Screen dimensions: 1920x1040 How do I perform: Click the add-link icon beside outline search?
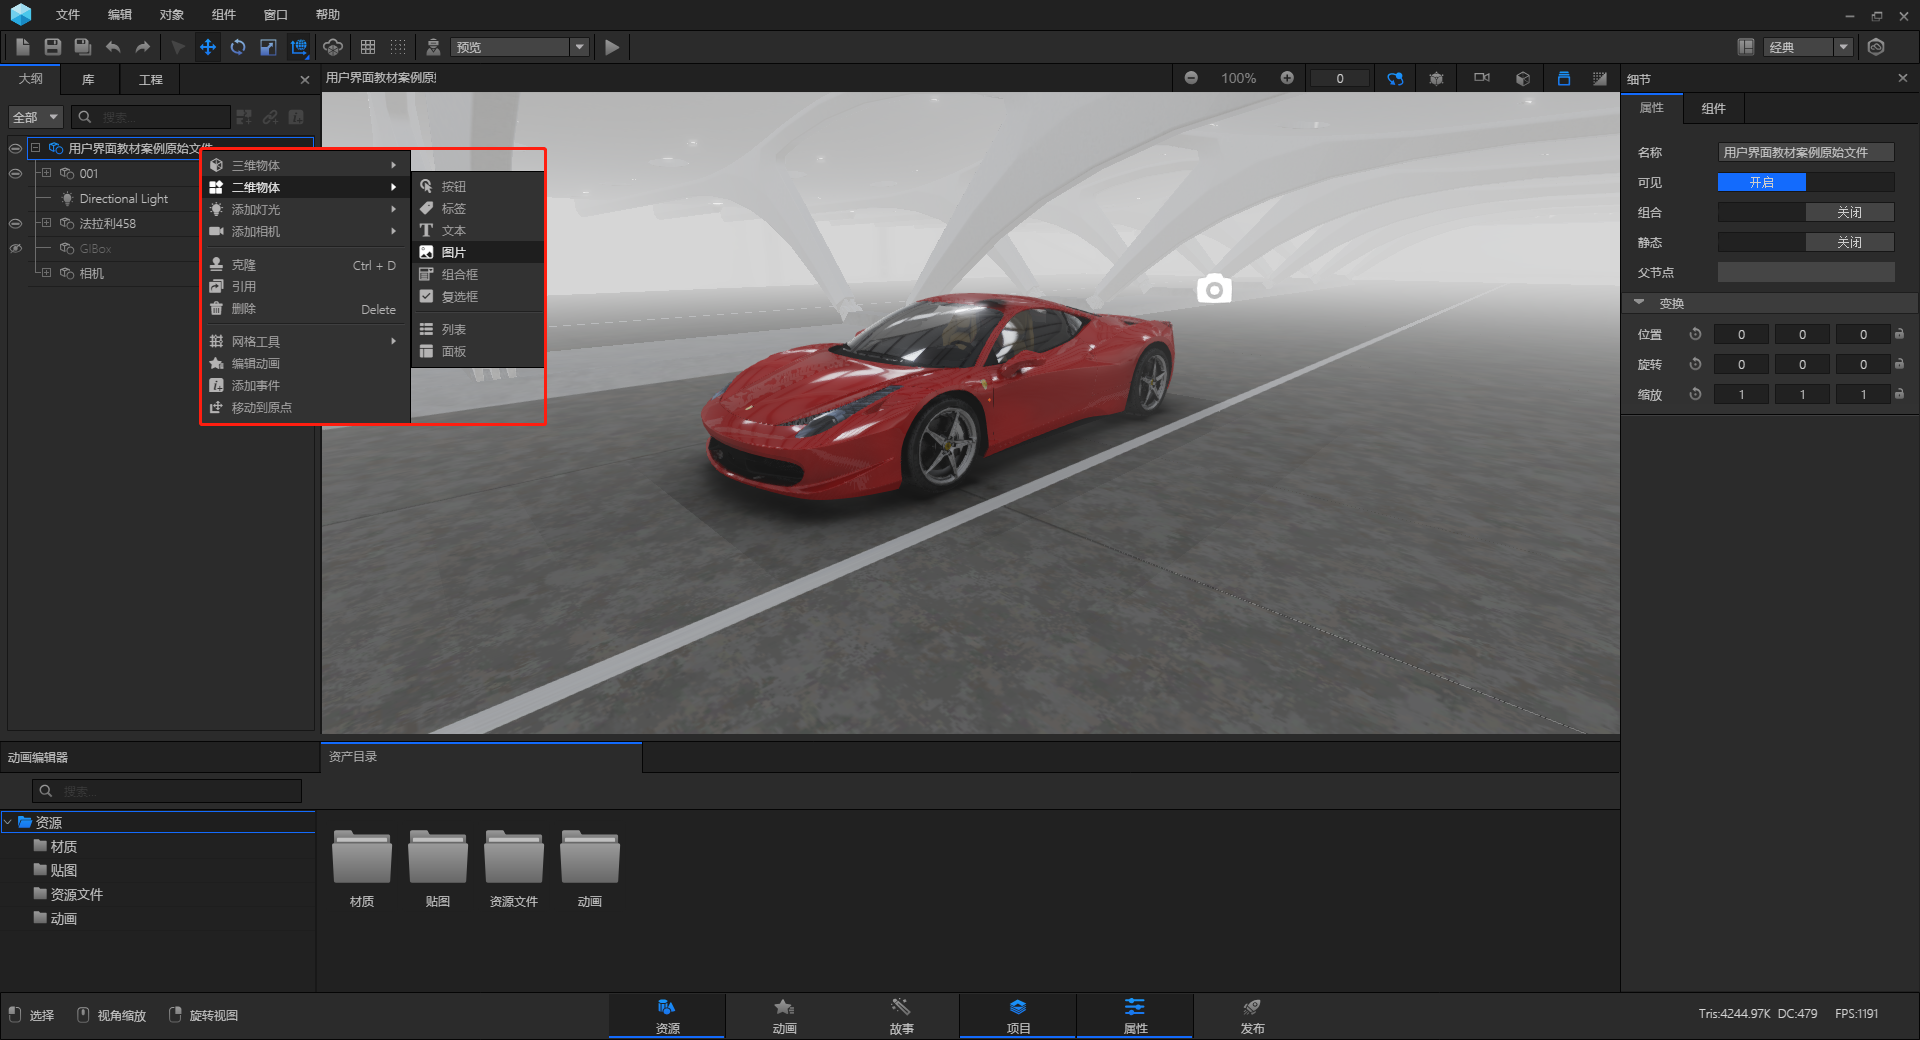[270, 117]
